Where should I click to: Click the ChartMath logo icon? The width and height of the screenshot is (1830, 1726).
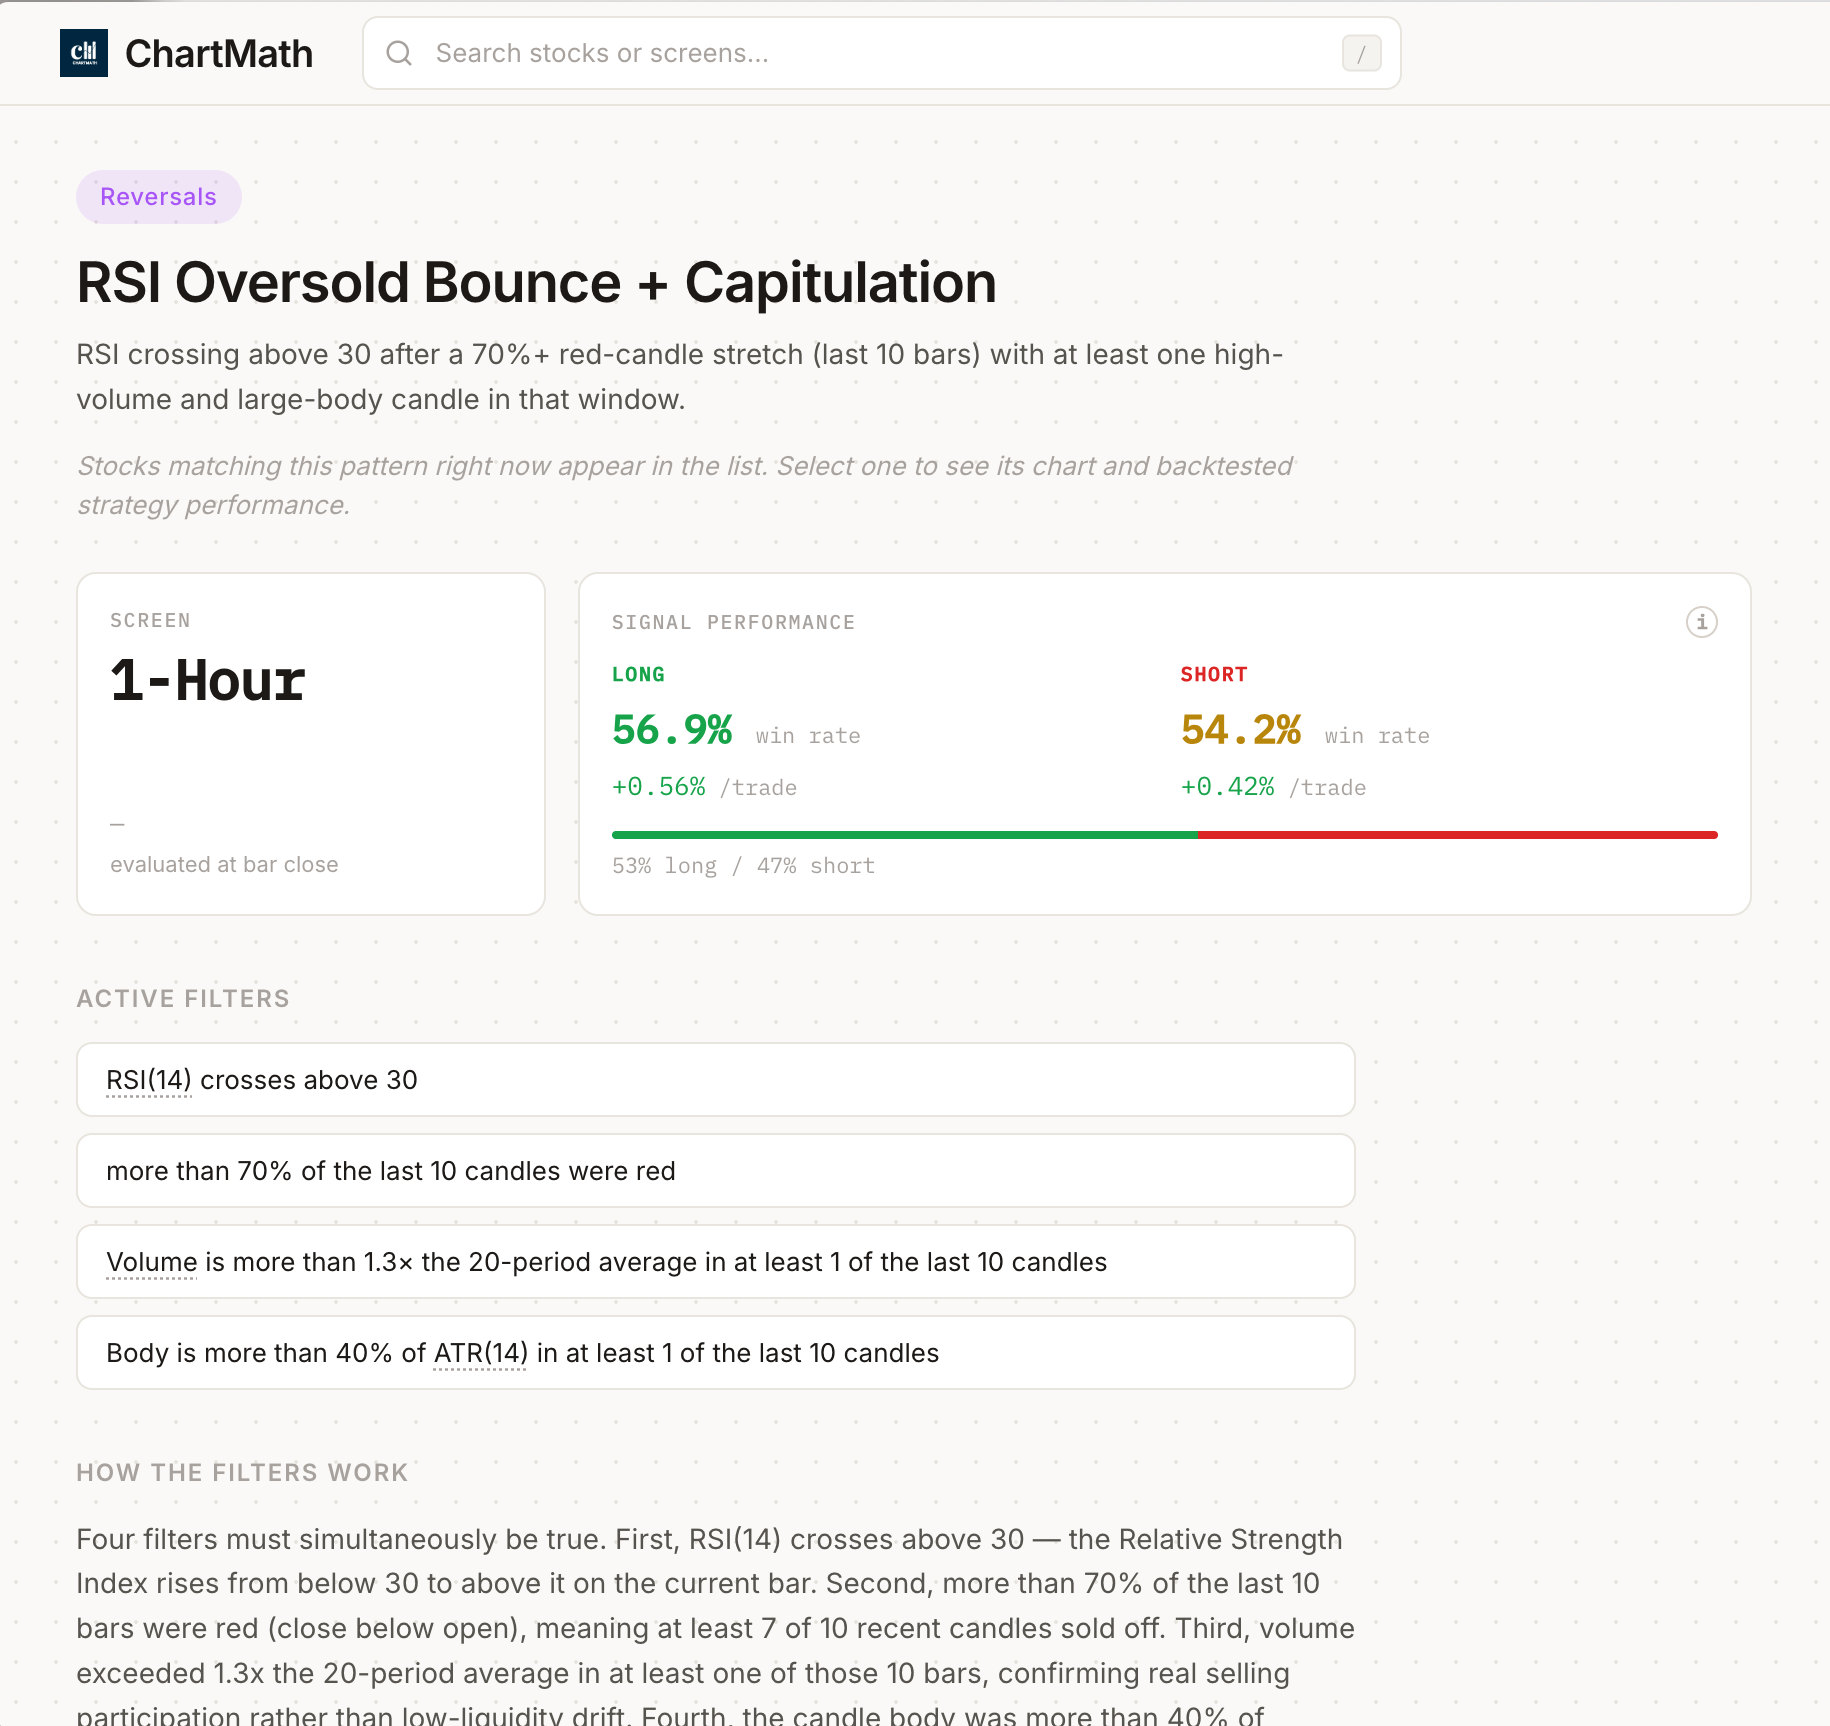click(84, 53)
